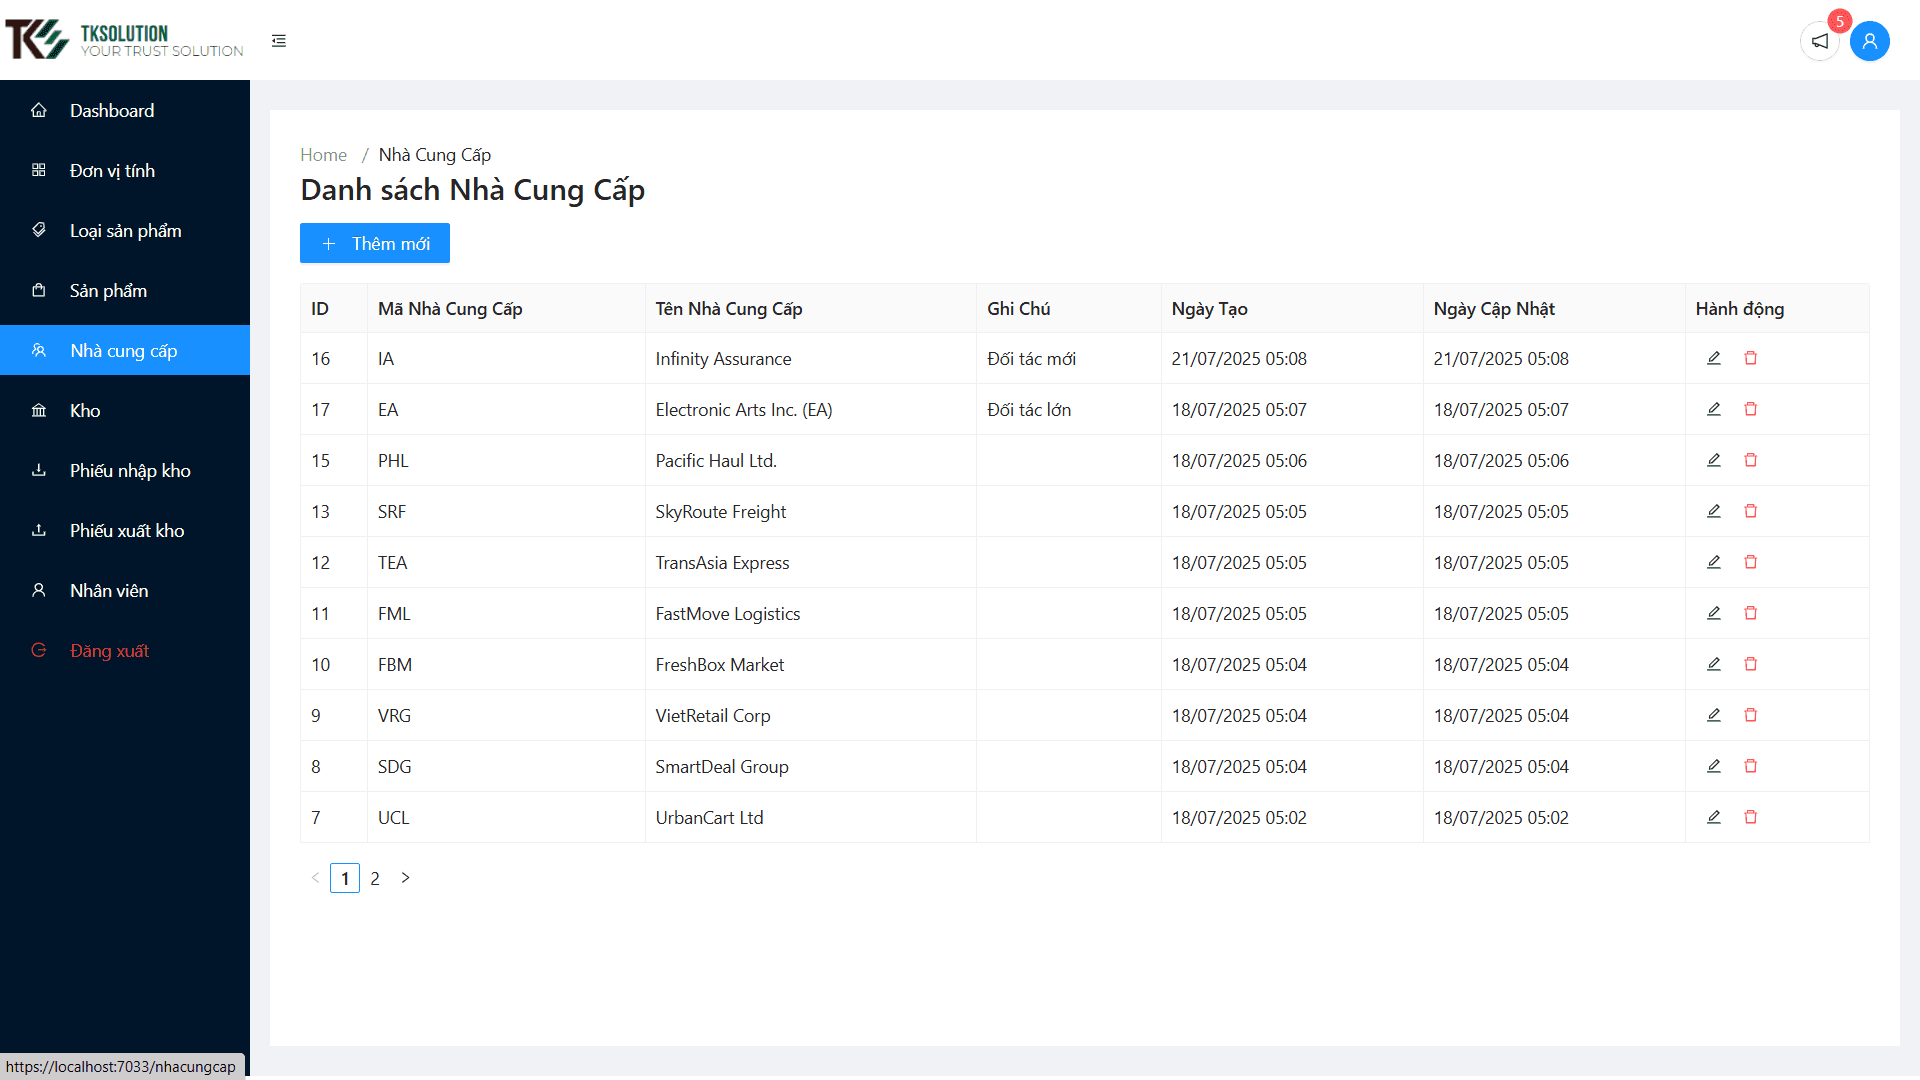Image resolution: width=1920 pixels, height=1080 pixels.
Task: Edit the UrbanCart Ltd supplier entry
Action: [x=1713, y=817]
